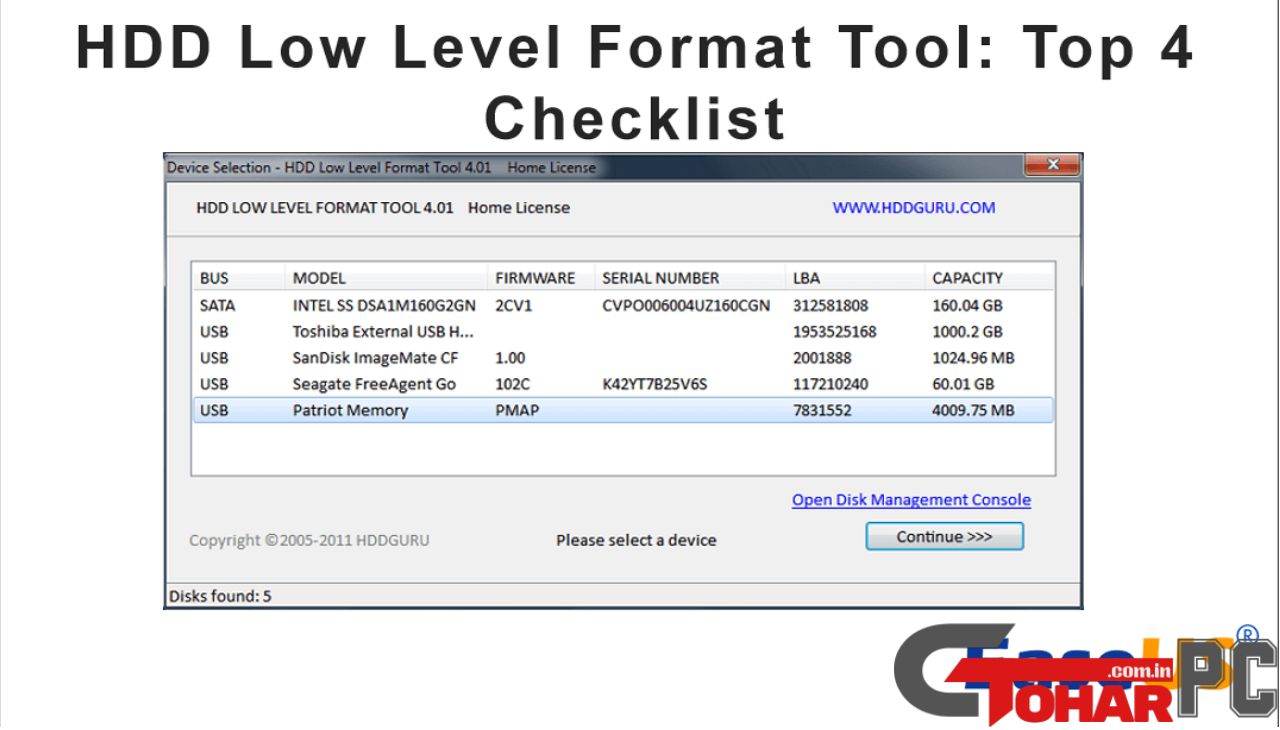Viewport: 1280px width, 730px height.
Task: Sort by the MODEL column header
Action: coord(386,278)
